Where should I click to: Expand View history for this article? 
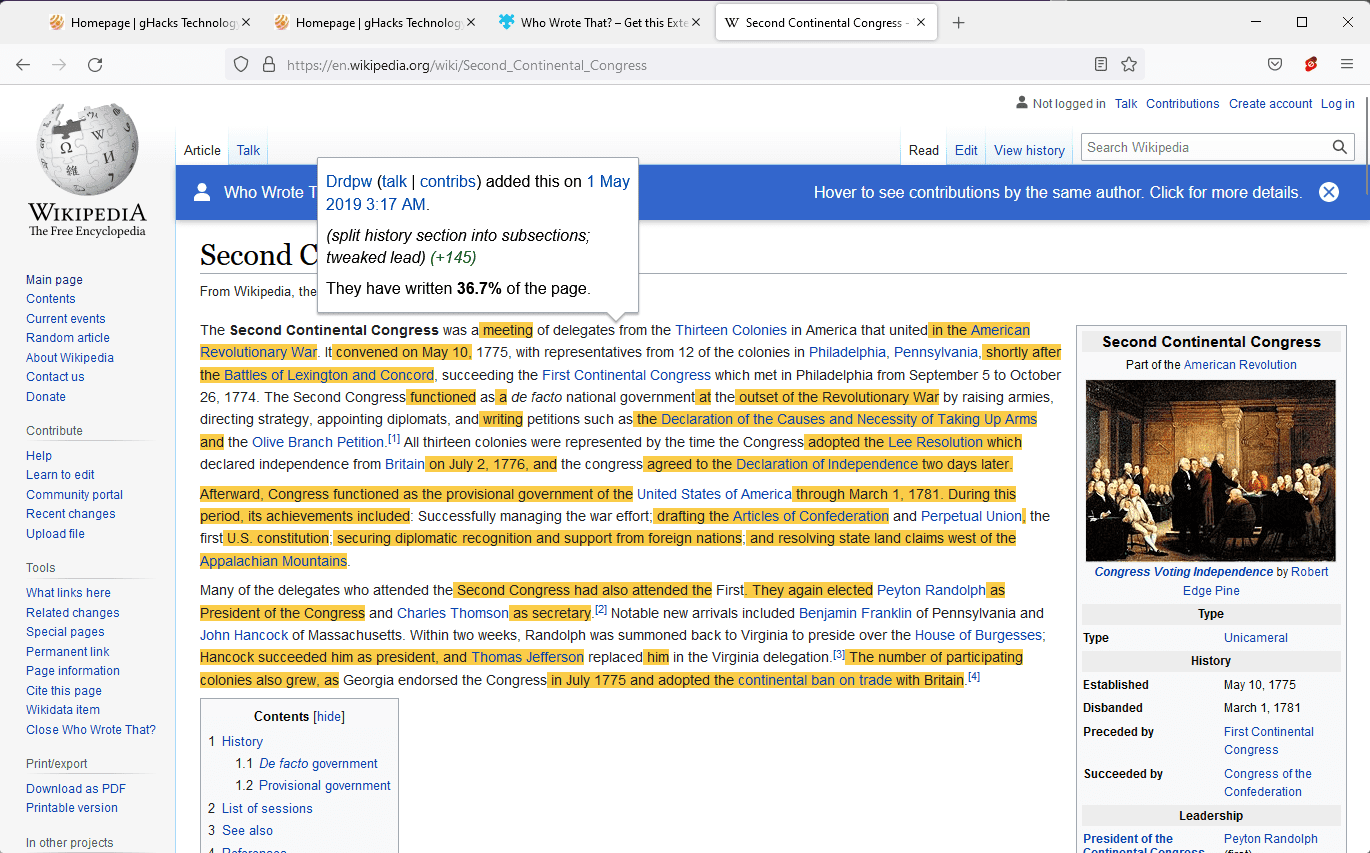click(1029, 150)
